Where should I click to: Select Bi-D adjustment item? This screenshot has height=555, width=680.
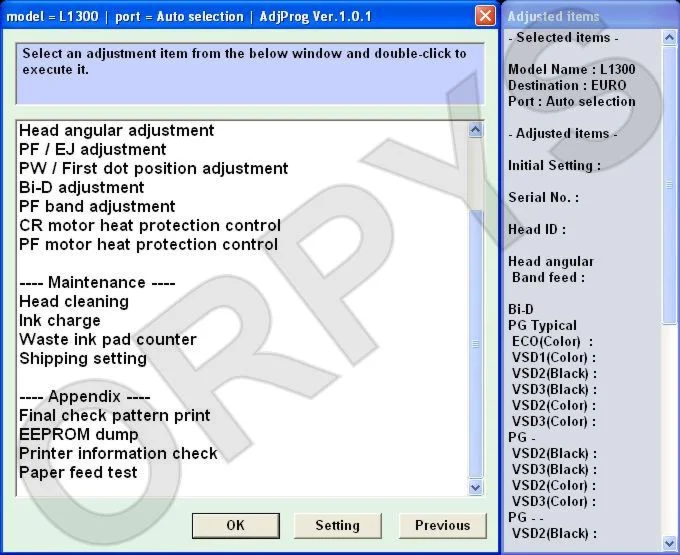coord(82,188)
